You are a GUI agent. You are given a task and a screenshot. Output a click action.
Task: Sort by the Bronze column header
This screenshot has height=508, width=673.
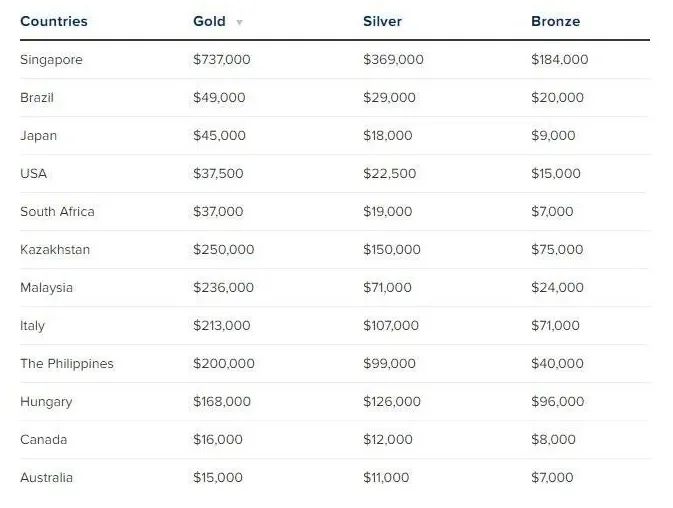[x=555, y=21]
